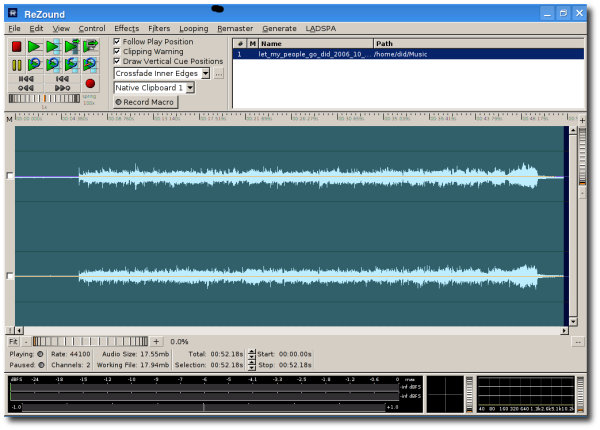Screen dimensions: 600x430
Task: Disable the Clipping Warning checkbox
Action: click(117, 52)
